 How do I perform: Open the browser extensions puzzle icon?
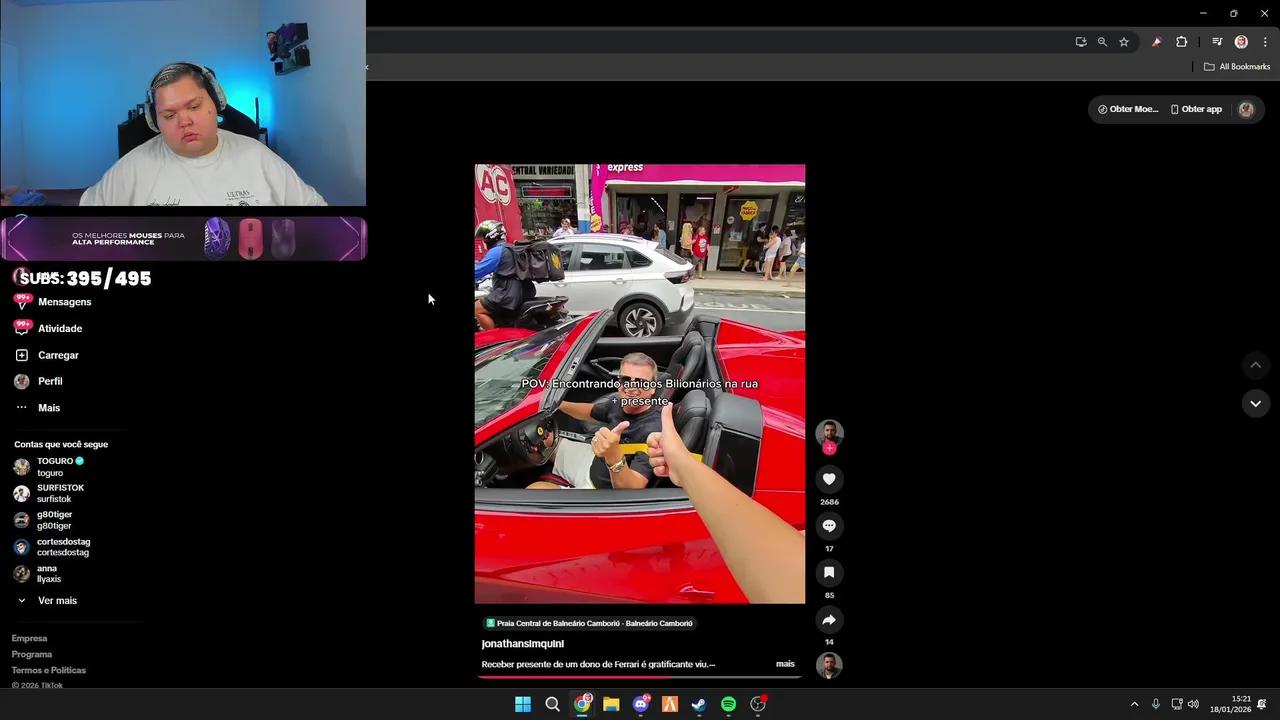[1181, 42]
